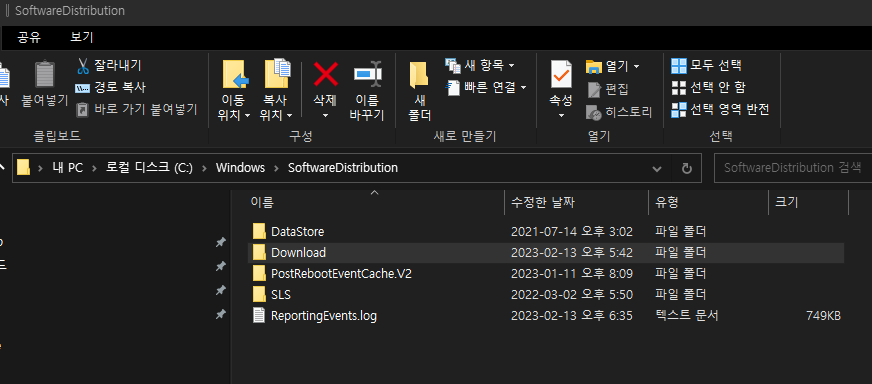Viewport: 872px width, 384px height.
Task: Click the folder icon in the address bar
Action: click(23, 168)
